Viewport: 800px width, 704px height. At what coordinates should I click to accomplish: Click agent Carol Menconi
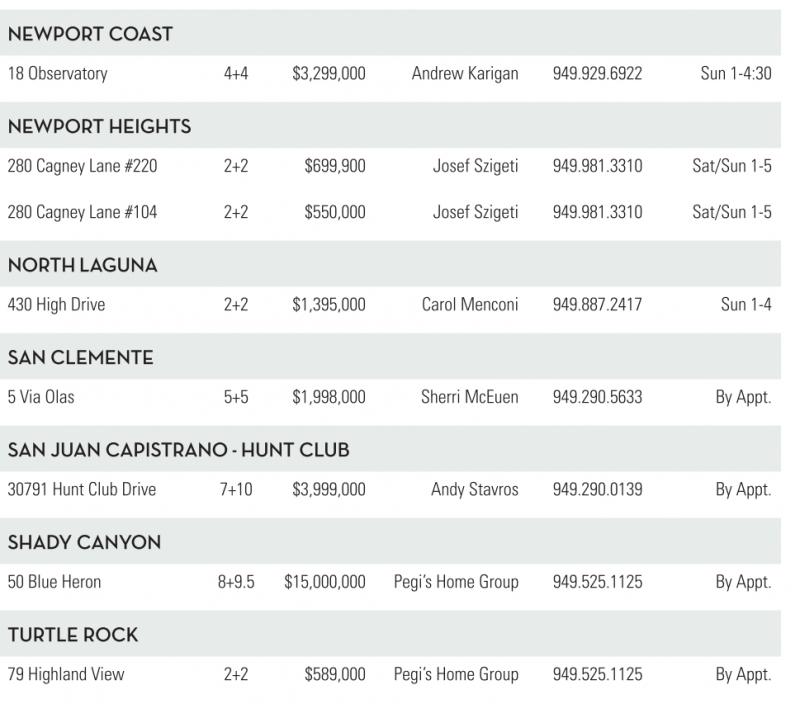click(x=470, y=305)
